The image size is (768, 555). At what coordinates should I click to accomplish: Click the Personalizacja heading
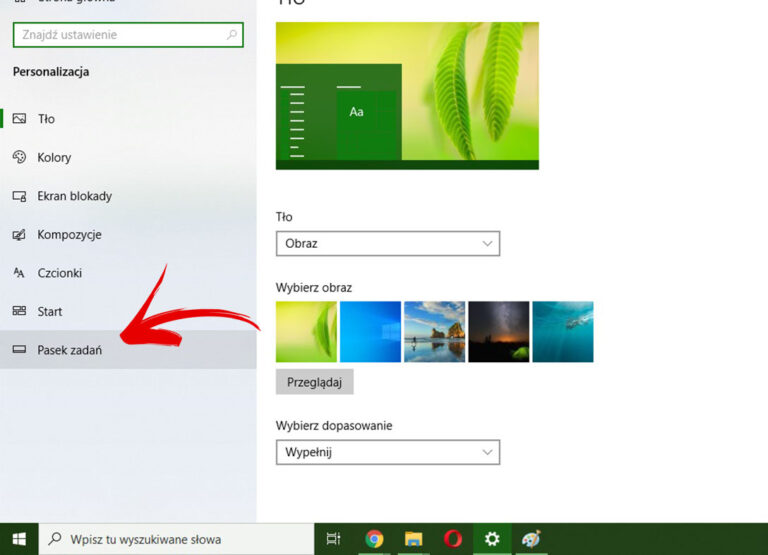[51, 72]
